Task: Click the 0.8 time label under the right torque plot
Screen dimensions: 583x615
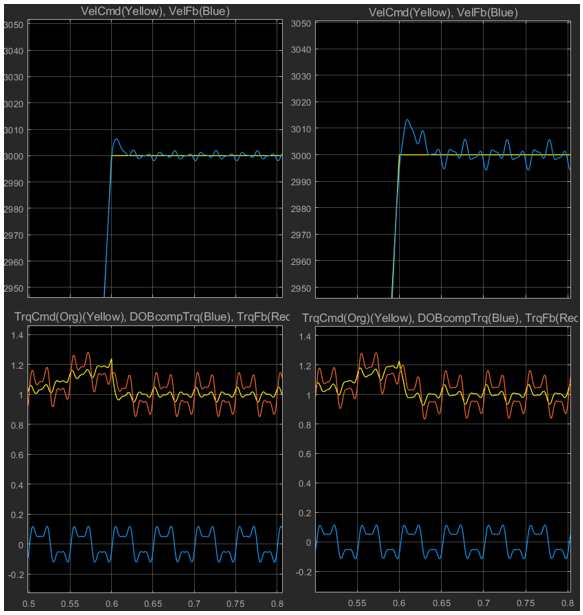Action: tap(567, 603)
